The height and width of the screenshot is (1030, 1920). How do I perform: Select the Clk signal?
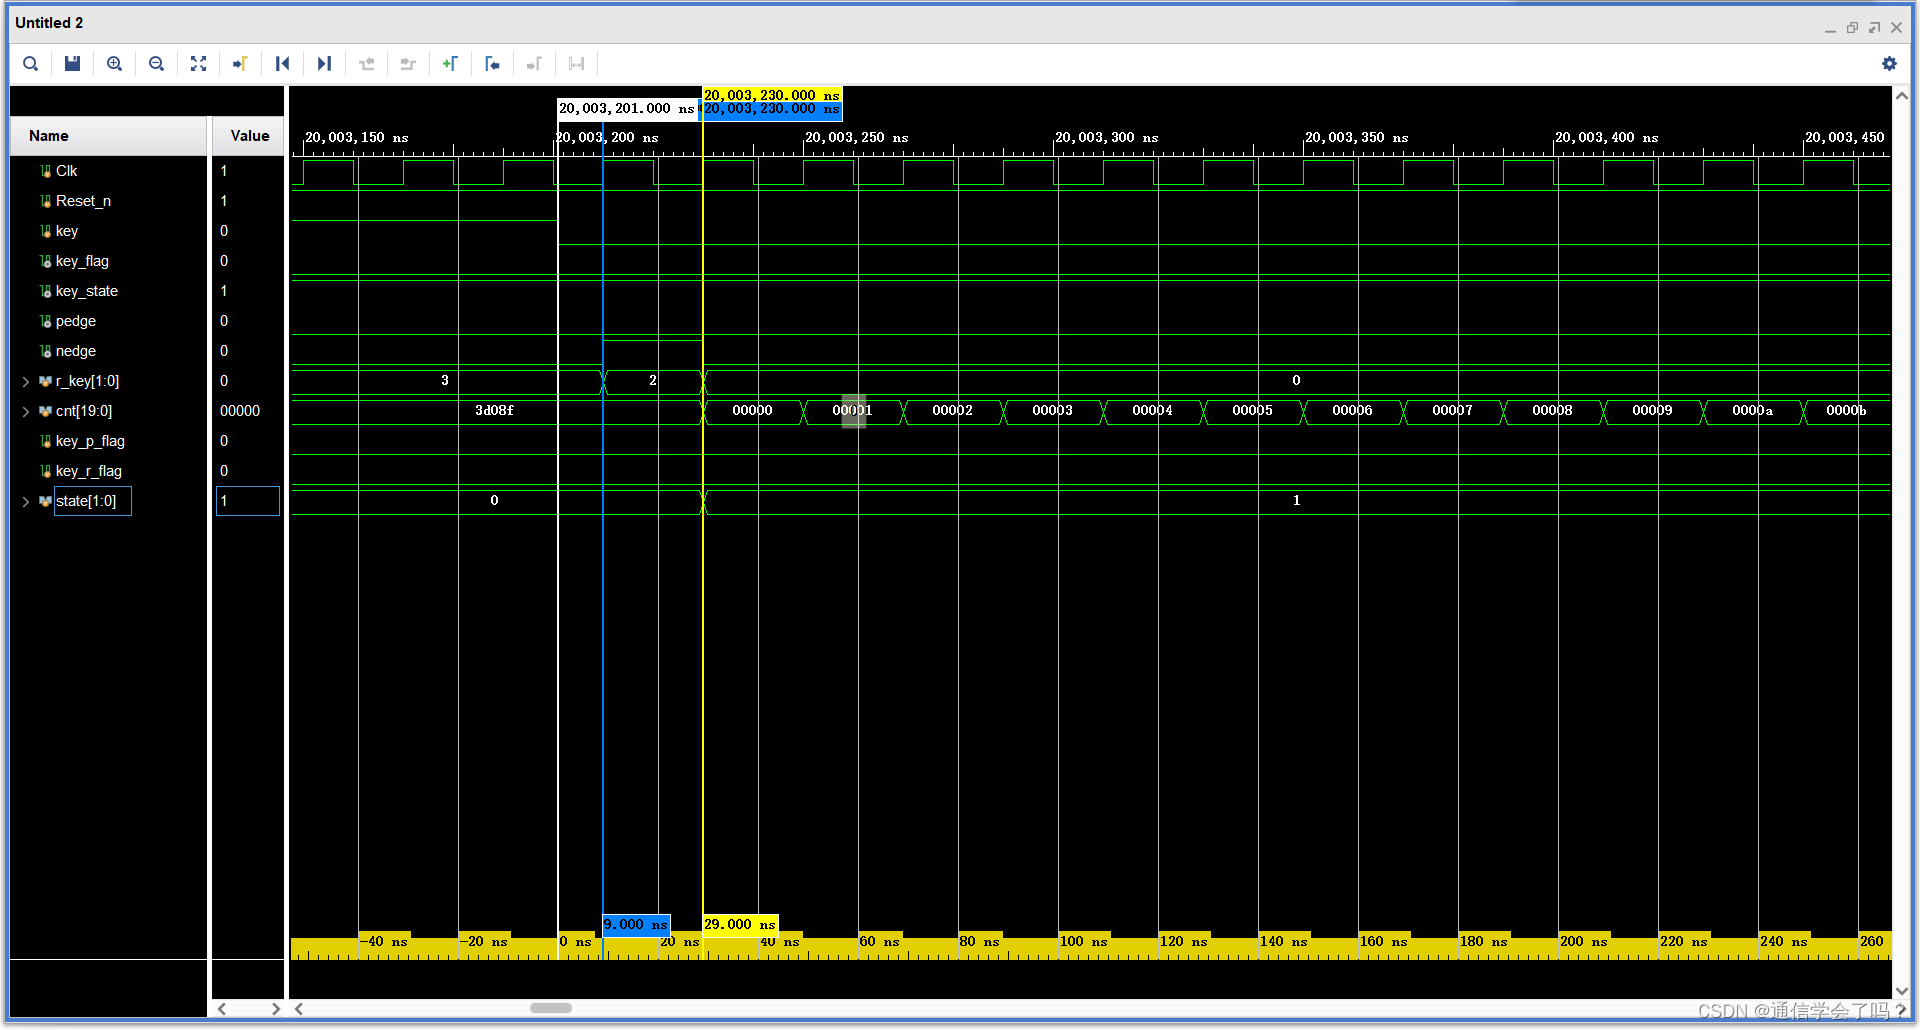click(66, 171)
